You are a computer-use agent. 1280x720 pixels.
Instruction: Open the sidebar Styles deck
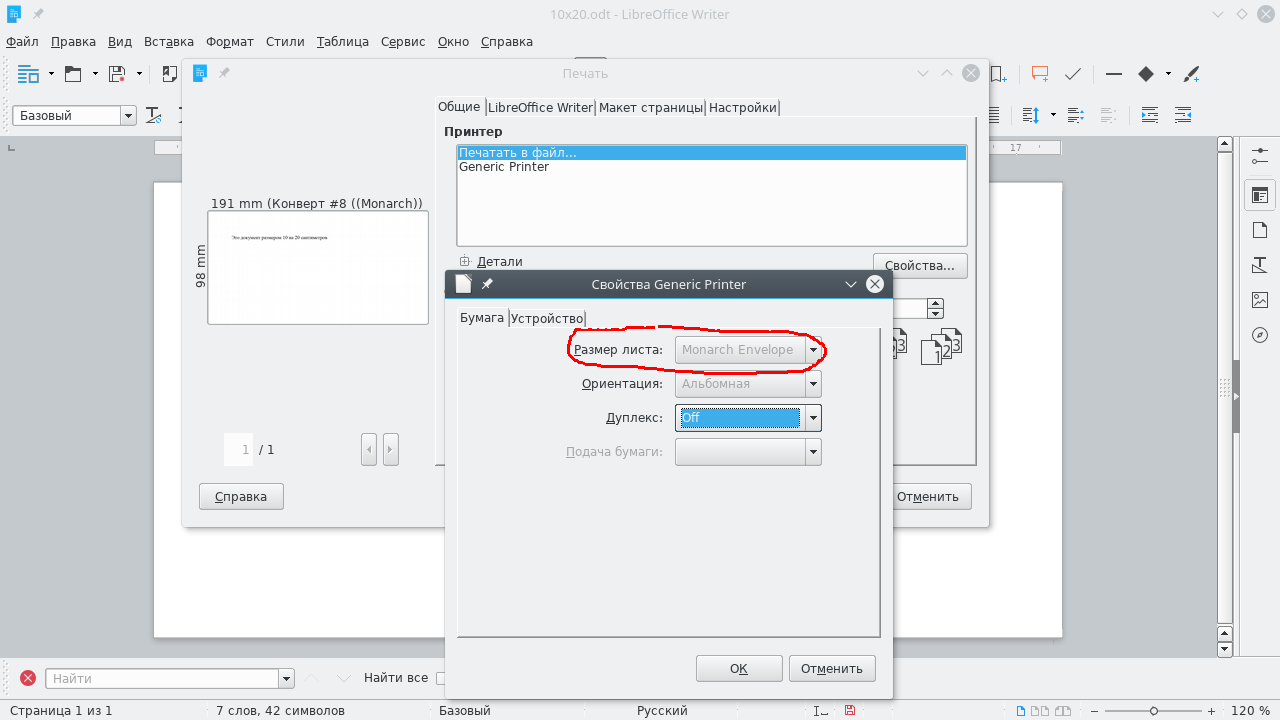1259,265
